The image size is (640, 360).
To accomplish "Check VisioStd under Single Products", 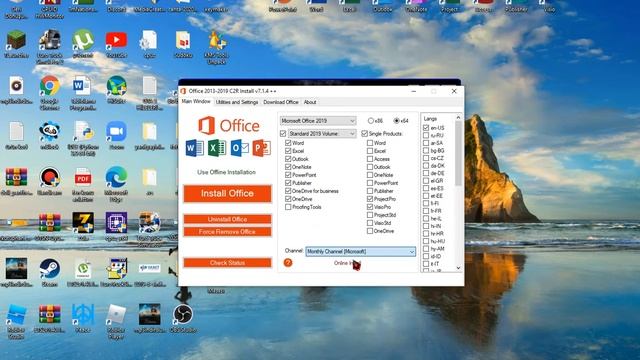I will tap(370, 223).
